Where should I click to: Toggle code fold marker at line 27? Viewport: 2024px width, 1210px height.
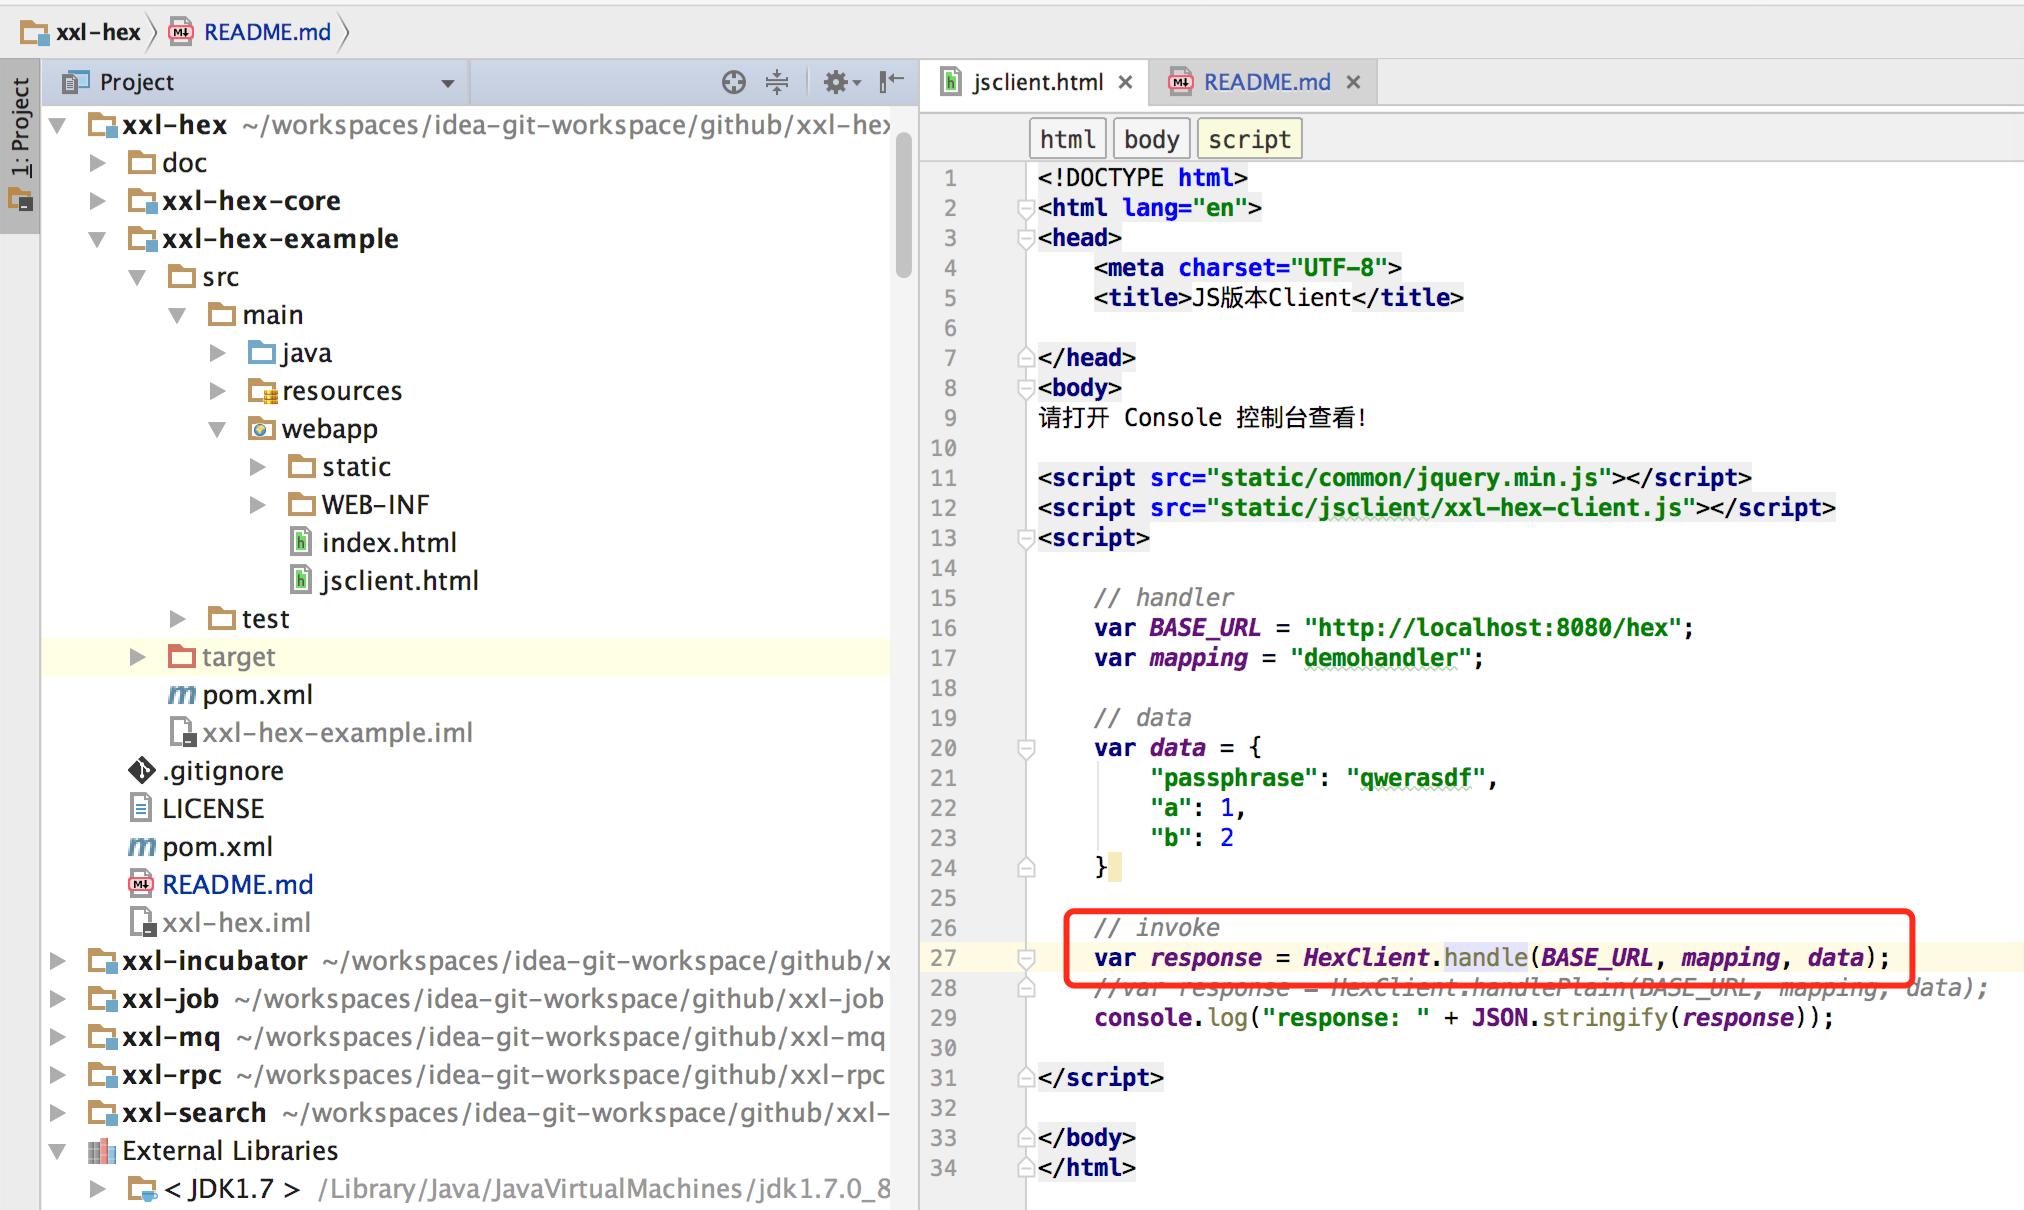[1025, 958]
